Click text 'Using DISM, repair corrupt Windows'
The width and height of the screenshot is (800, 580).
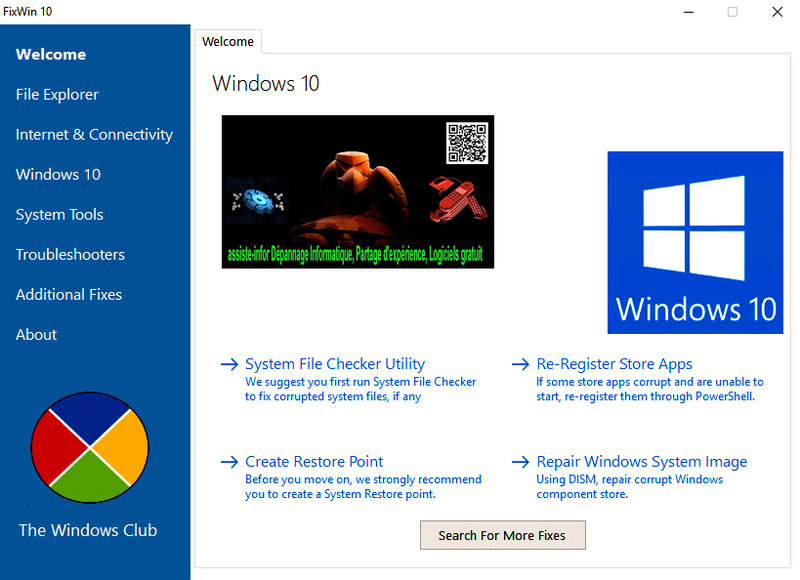click(x=630, y=480)
